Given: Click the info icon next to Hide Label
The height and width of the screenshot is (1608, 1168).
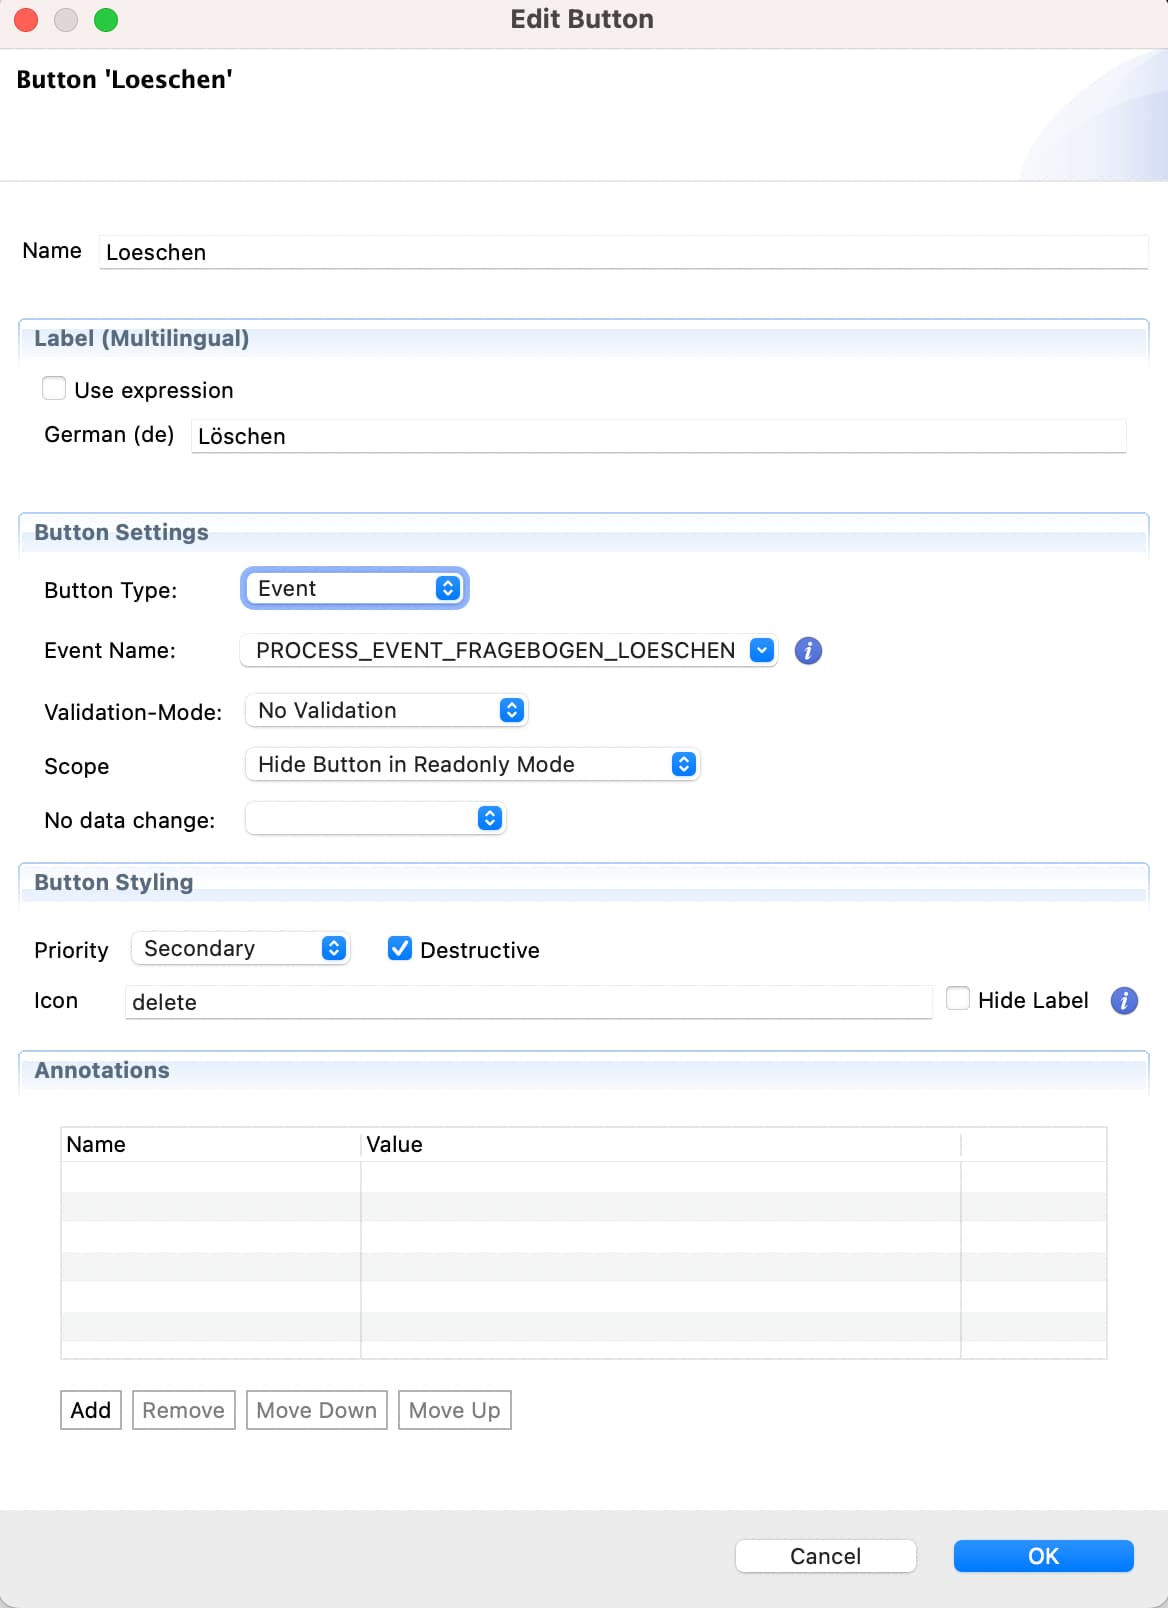Looking at the screenshot, I should pos(1124,1000).
